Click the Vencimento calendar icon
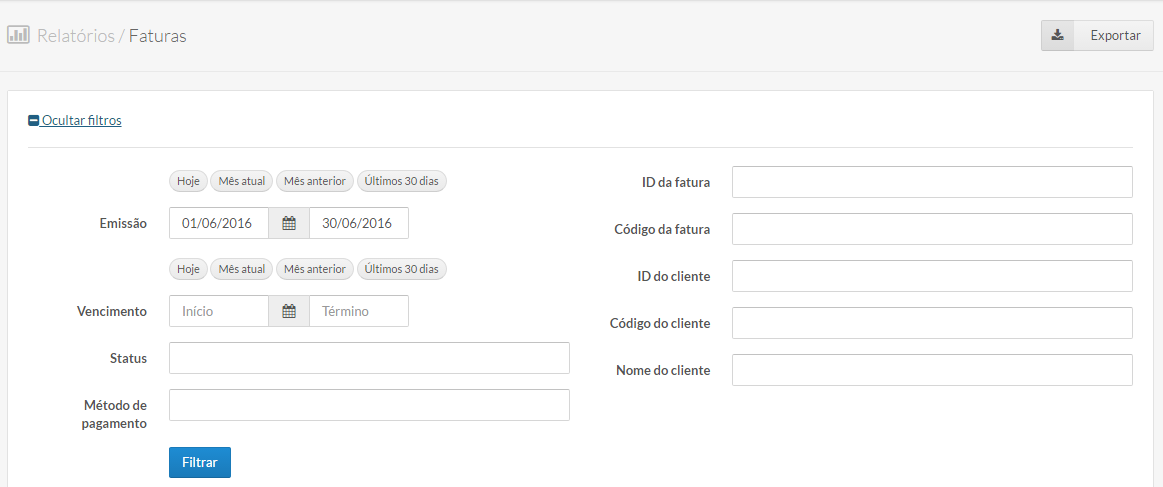This screenshot has height=487, width=1163. [289, 312]
